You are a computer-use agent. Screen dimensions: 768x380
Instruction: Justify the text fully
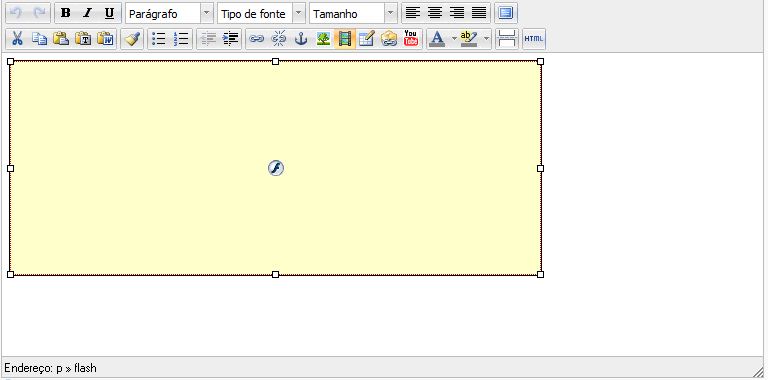pyautogui.click(x=479, y=13)
